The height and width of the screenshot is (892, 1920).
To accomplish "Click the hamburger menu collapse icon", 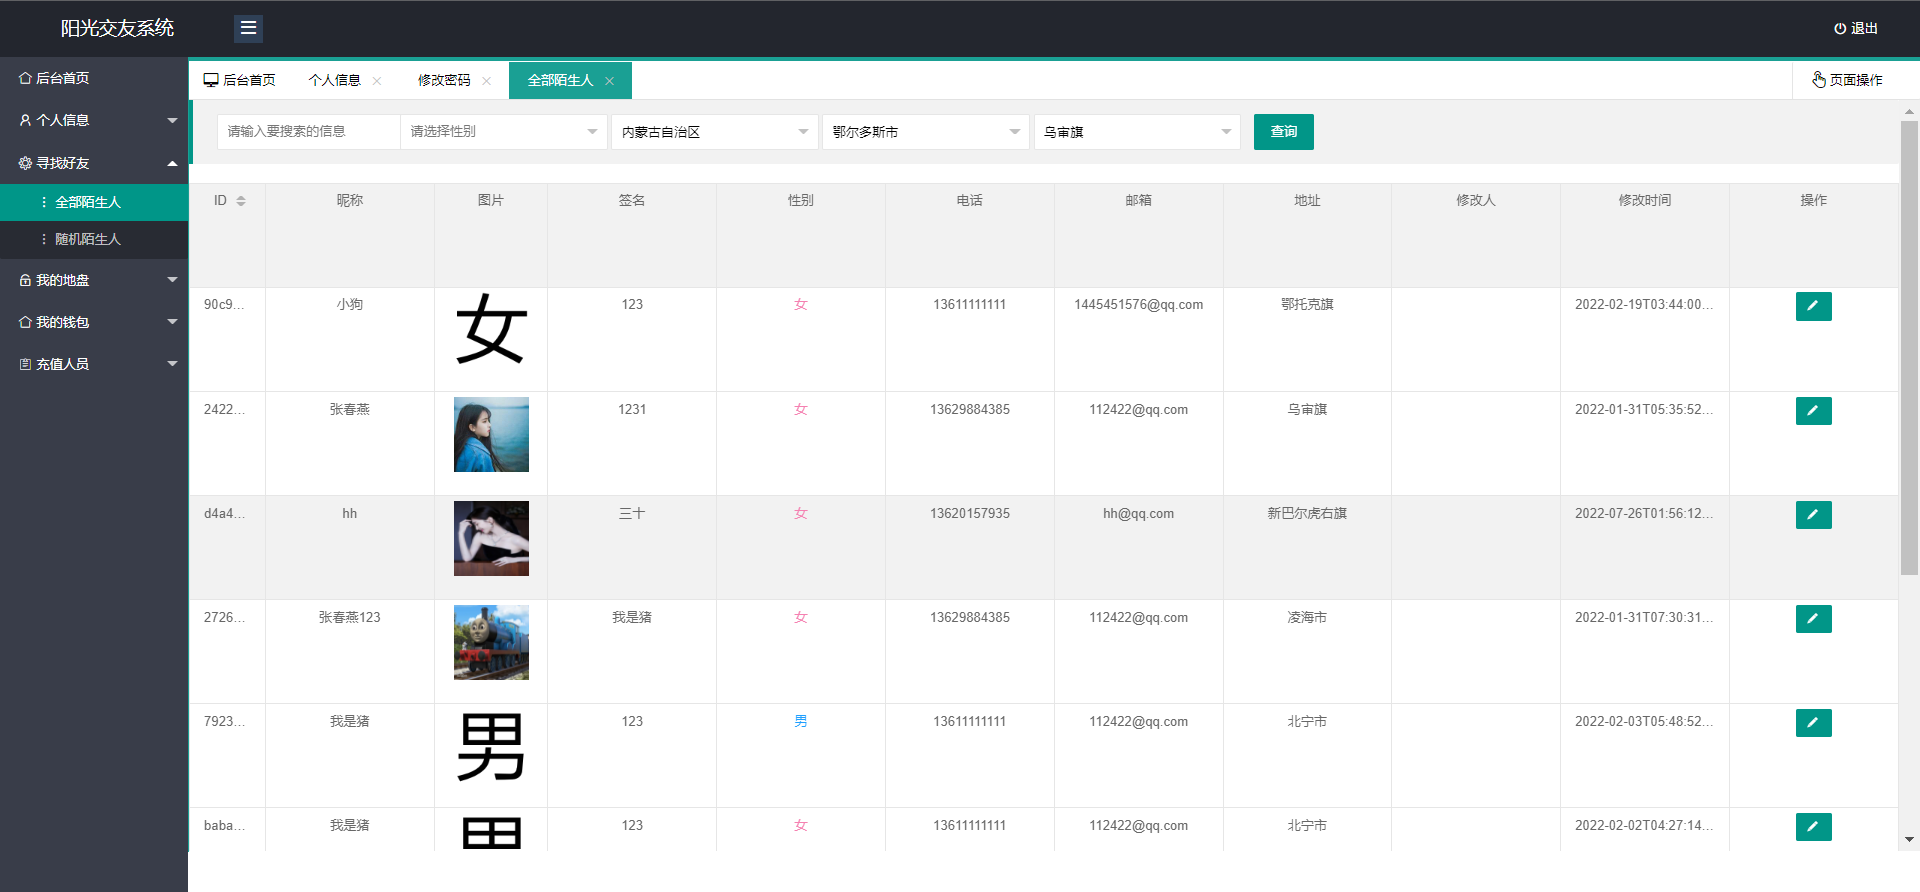I will pos(248,28).
